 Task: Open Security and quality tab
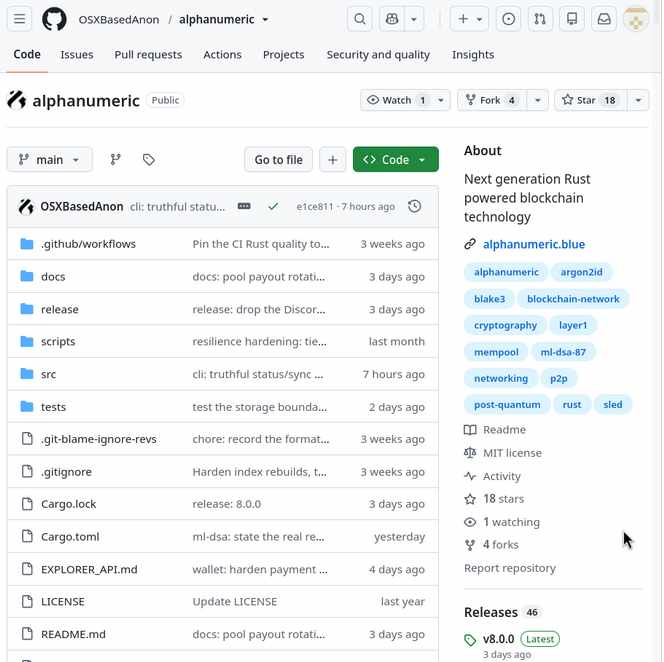pyautogui.click(x=378, y=55)
